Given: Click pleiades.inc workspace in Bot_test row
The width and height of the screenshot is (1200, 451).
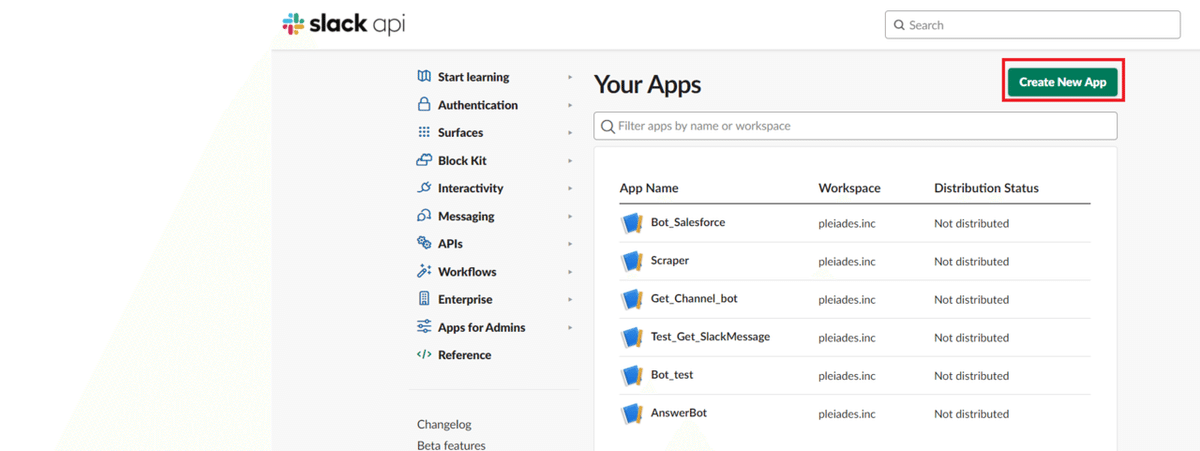Looking at the screenshot, I should pyautogui.click(x=847, y=375).
